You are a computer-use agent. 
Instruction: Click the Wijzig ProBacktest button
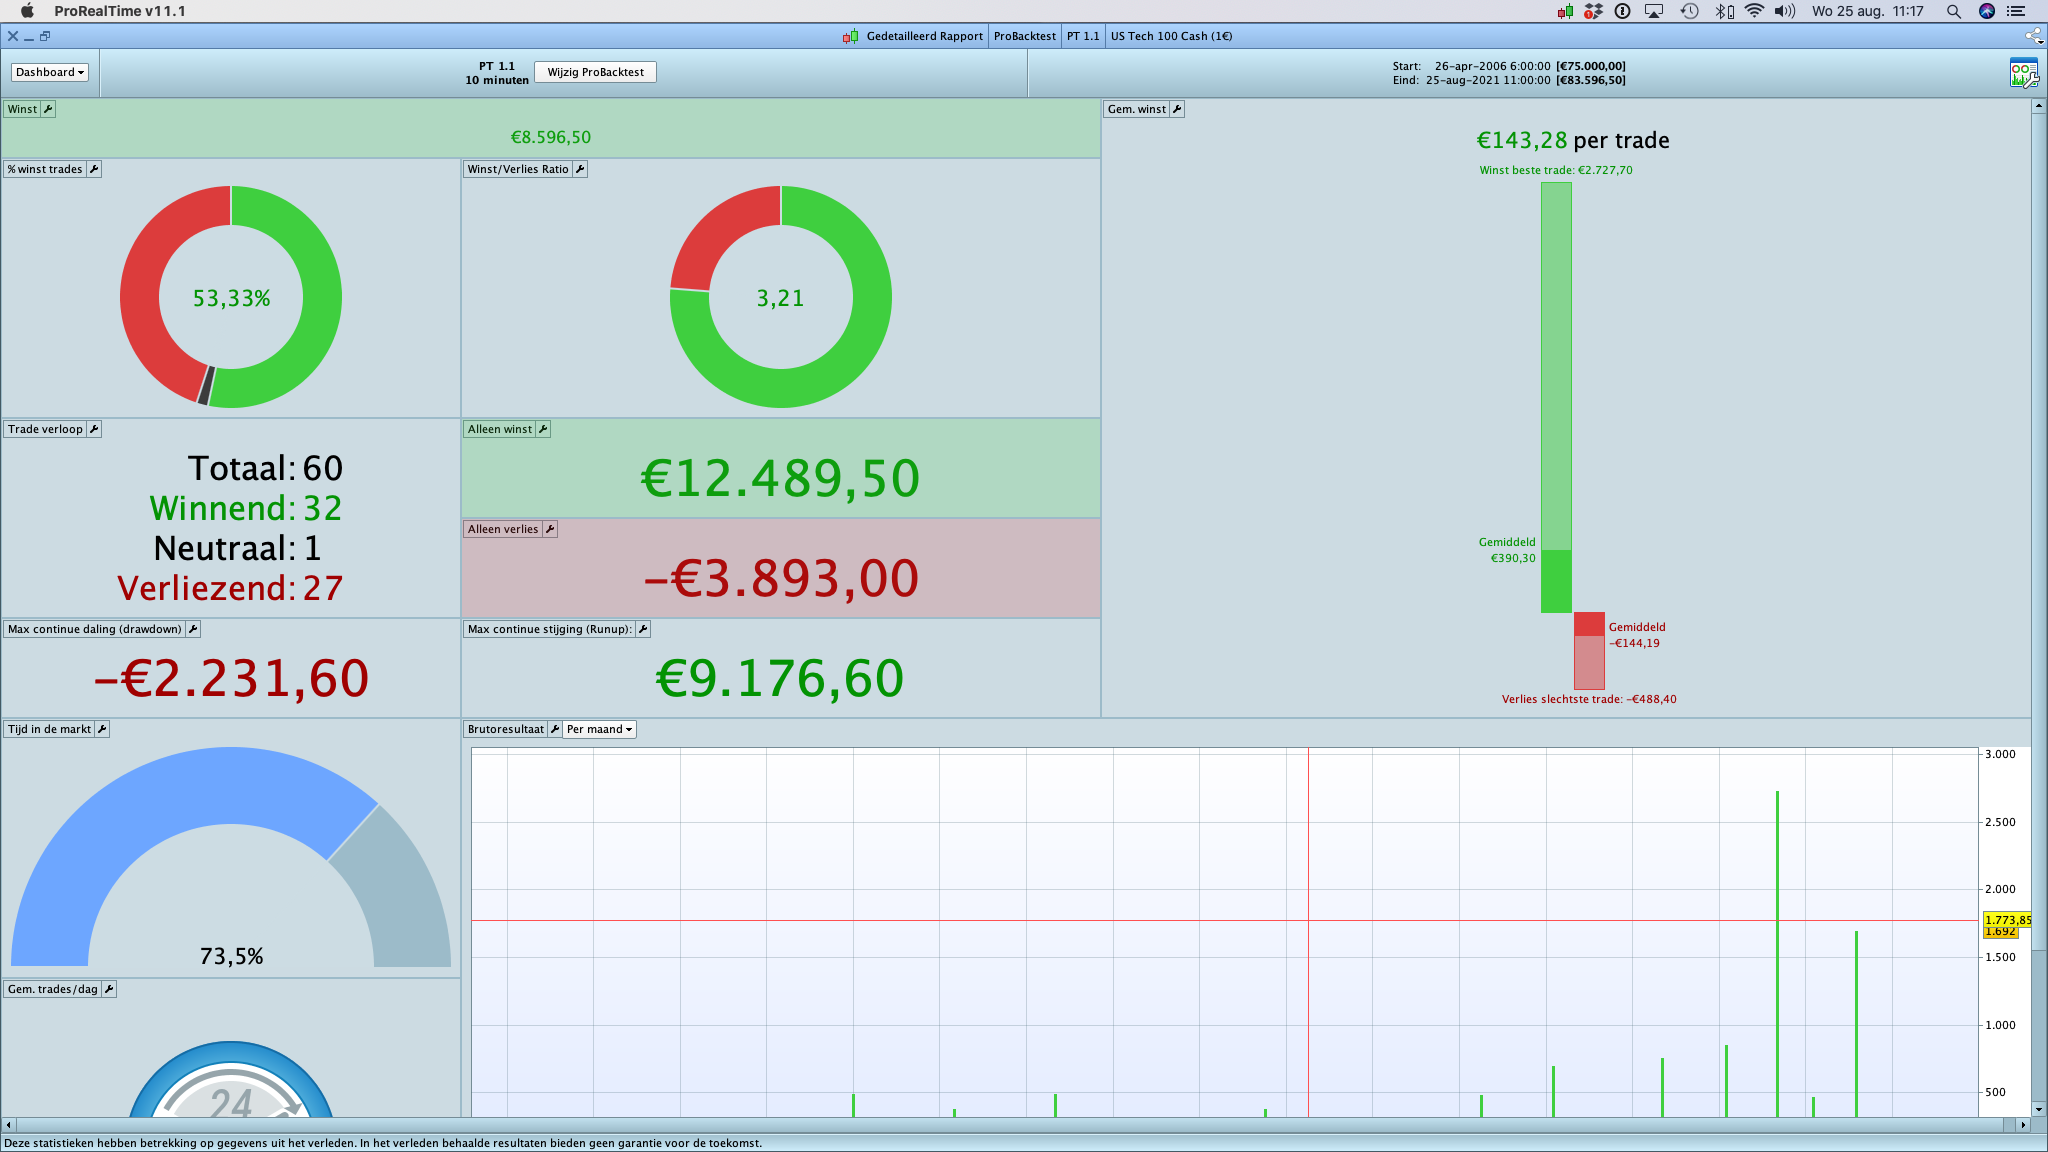(x=595, y=72)
